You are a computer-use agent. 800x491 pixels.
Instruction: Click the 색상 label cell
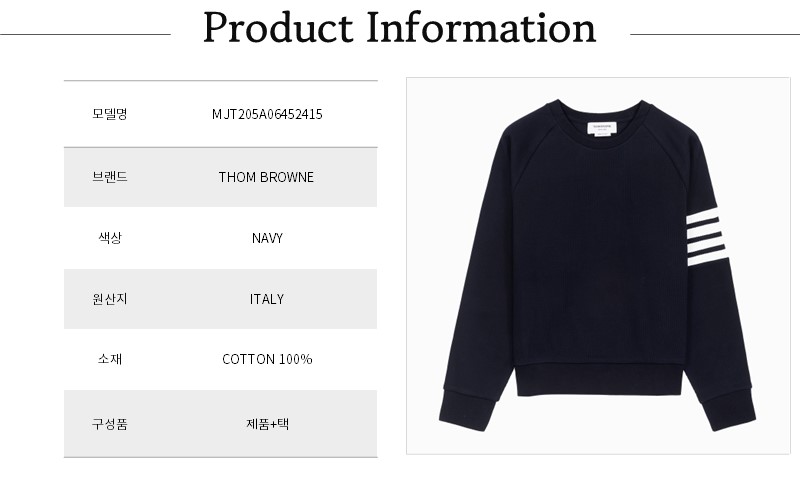pyautogui.click(x=109, y=238)
